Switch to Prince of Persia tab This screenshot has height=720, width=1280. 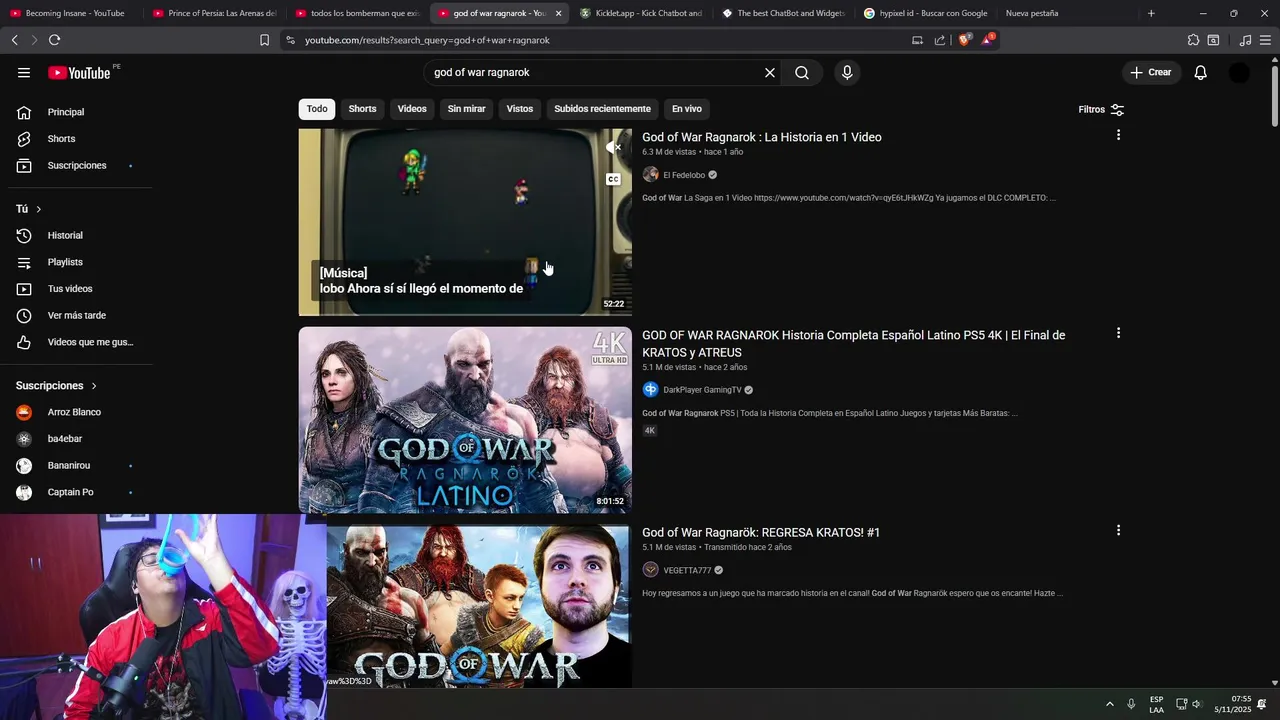coord(215,13)
